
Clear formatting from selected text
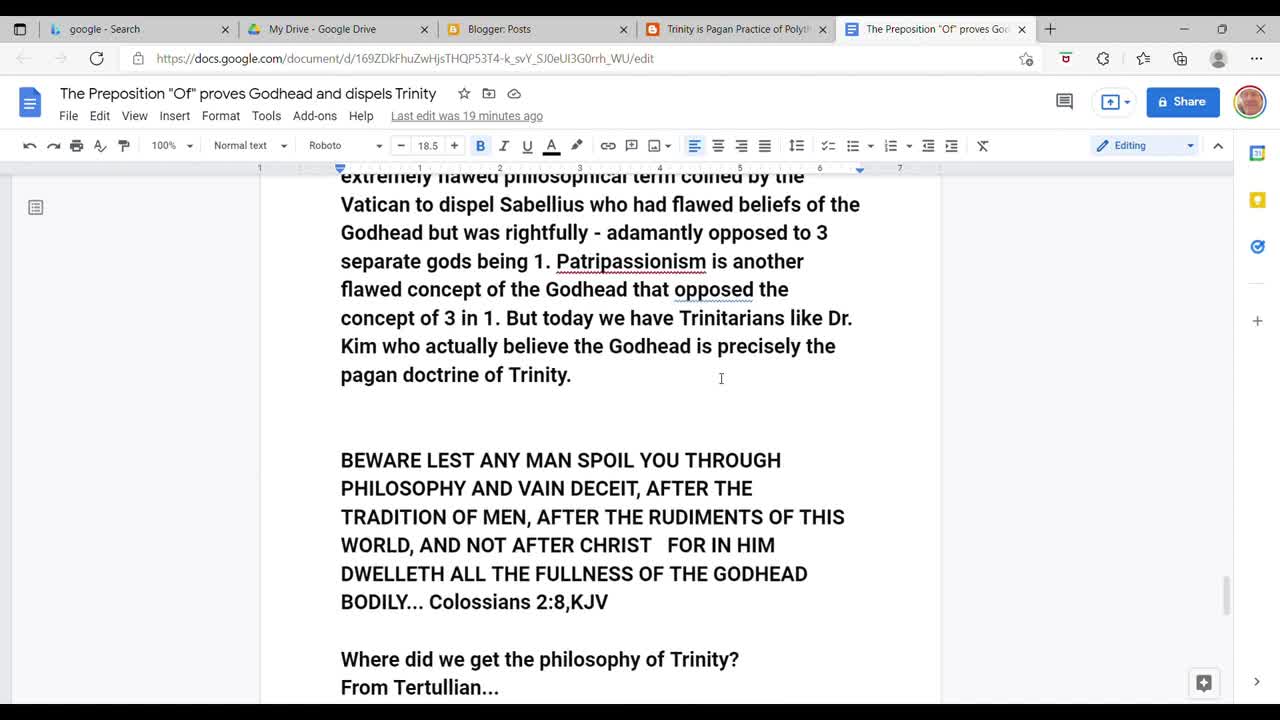(983, 146)
